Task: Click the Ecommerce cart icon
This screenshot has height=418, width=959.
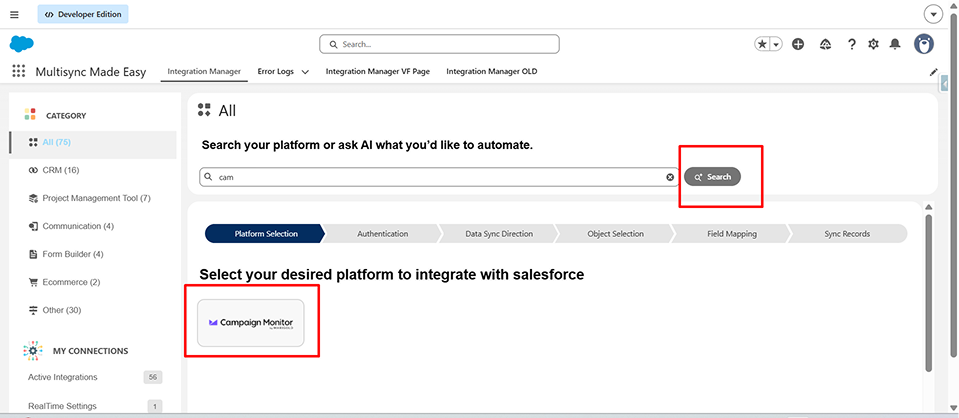Action: (x=33, y=282)
